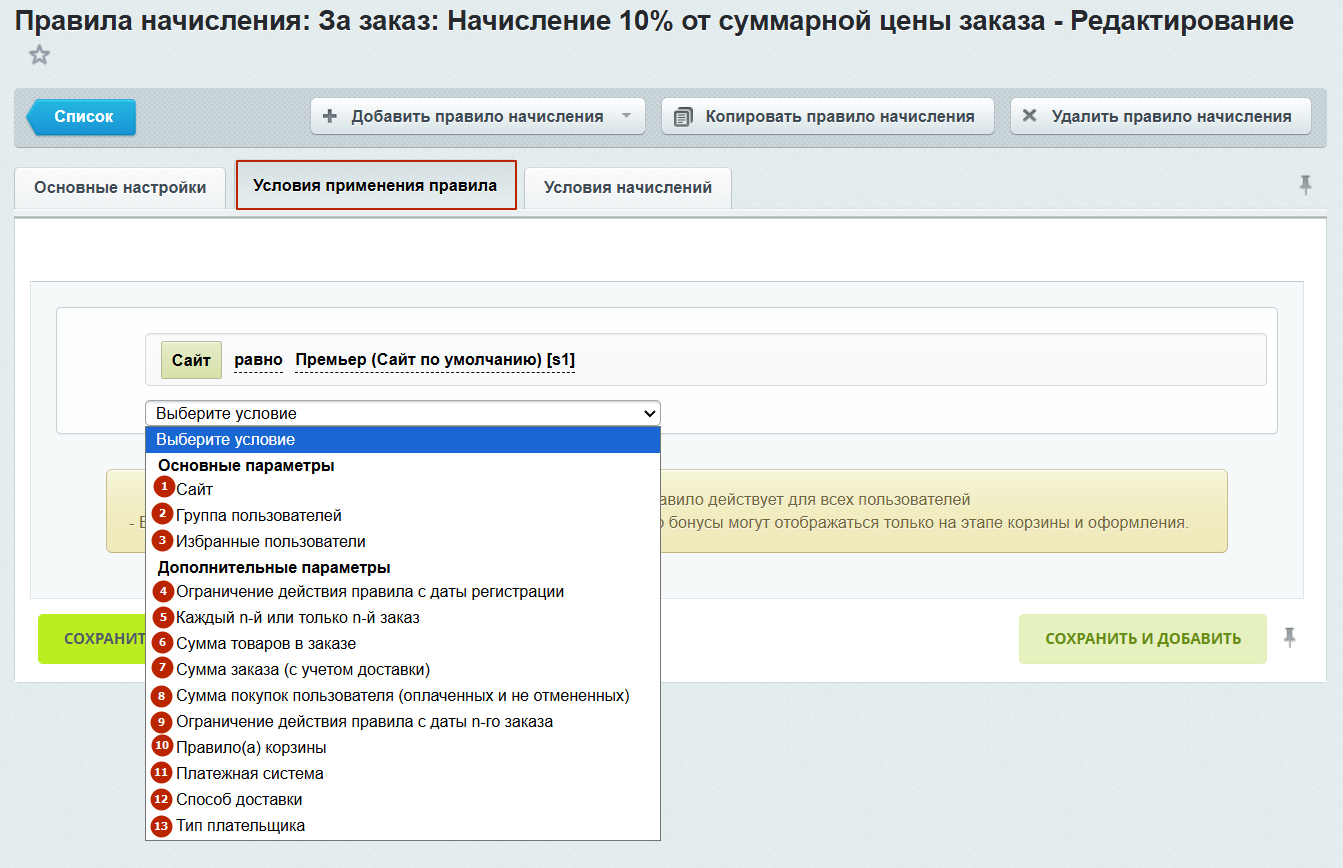Select Избранные пользователи condition option
This screenshot has width=1343, height=868.
[x=270, y=542]
